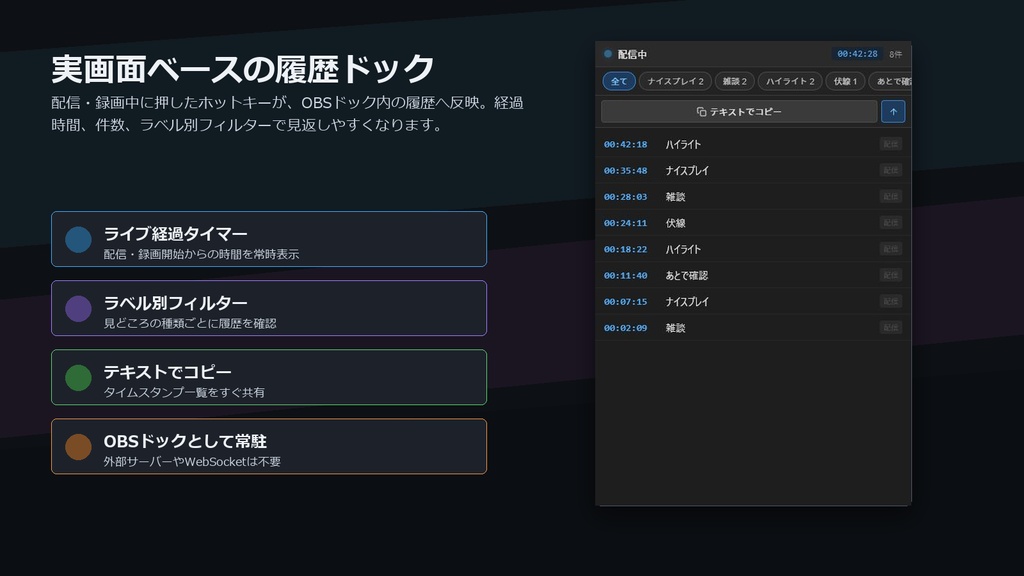Viewport: 1024px width, 576px height.
Task: Click 配信 badge in 00:11:40 row
Action: [x=891, y=275]
